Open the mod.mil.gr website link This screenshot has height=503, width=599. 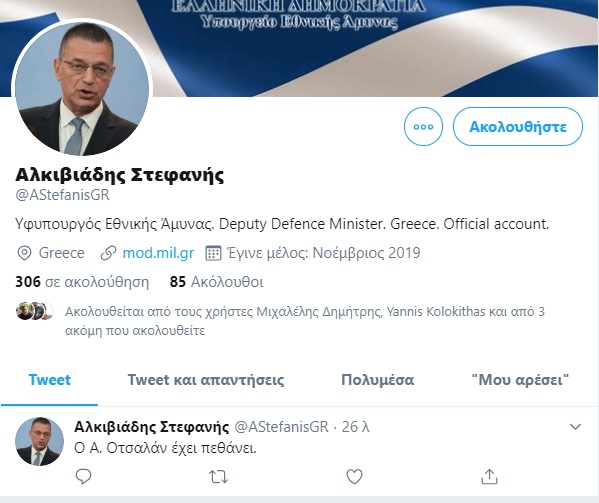(x=158, y=253)
